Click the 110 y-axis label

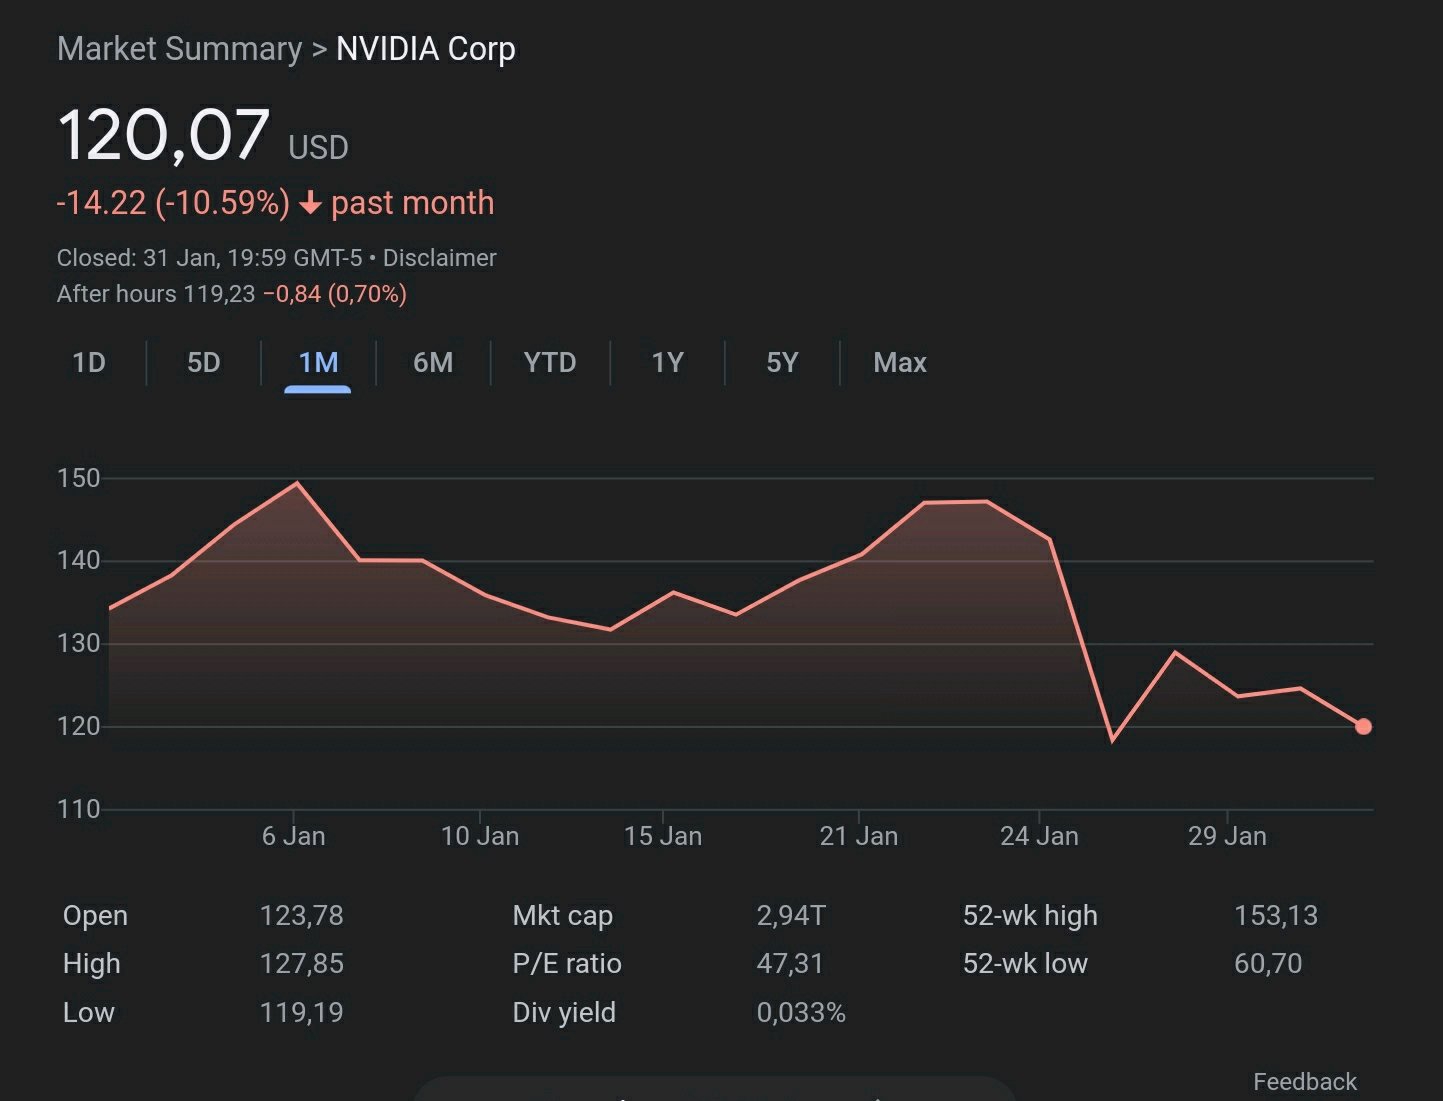click(79, 809)
